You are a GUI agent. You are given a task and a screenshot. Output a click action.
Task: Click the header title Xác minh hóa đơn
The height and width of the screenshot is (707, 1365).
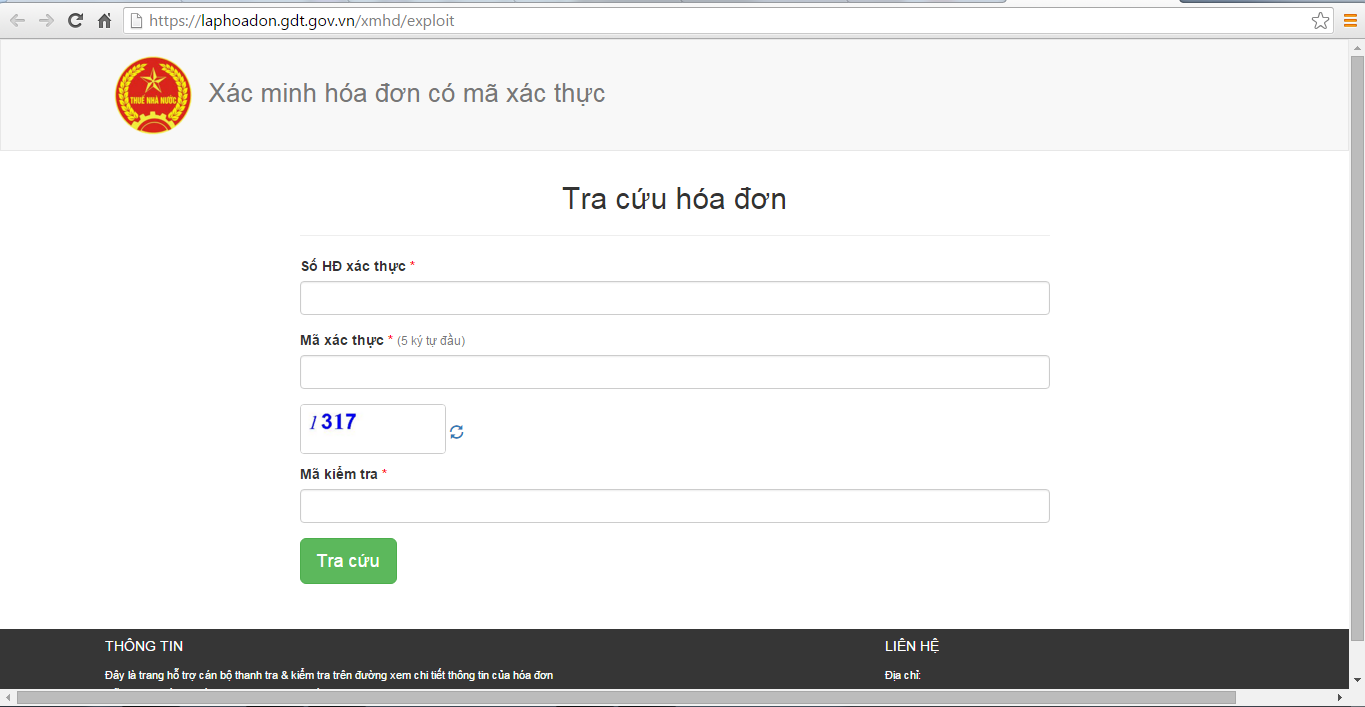point(406,94)
